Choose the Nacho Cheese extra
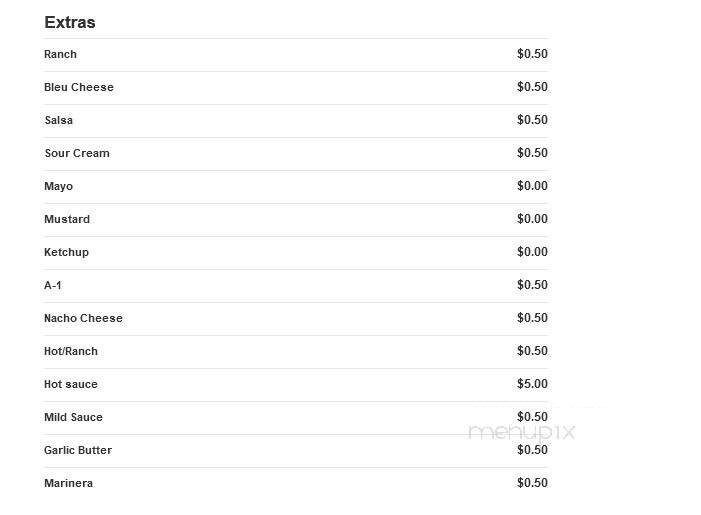The height and width of the screenshot is (515, 701). [83, 318]
